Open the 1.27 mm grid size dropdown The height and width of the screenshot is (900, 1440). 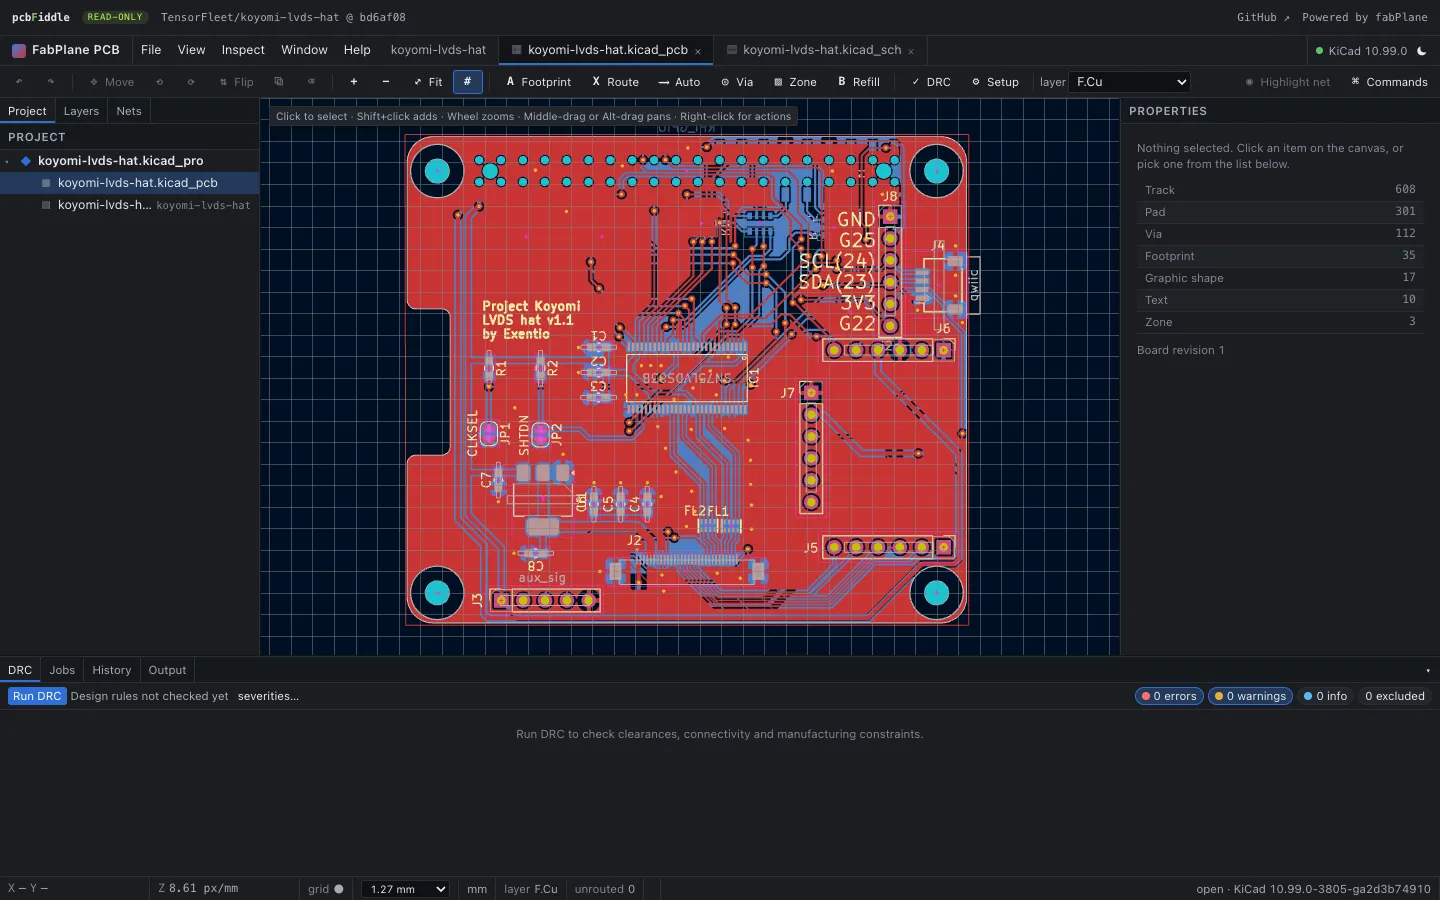405,889
